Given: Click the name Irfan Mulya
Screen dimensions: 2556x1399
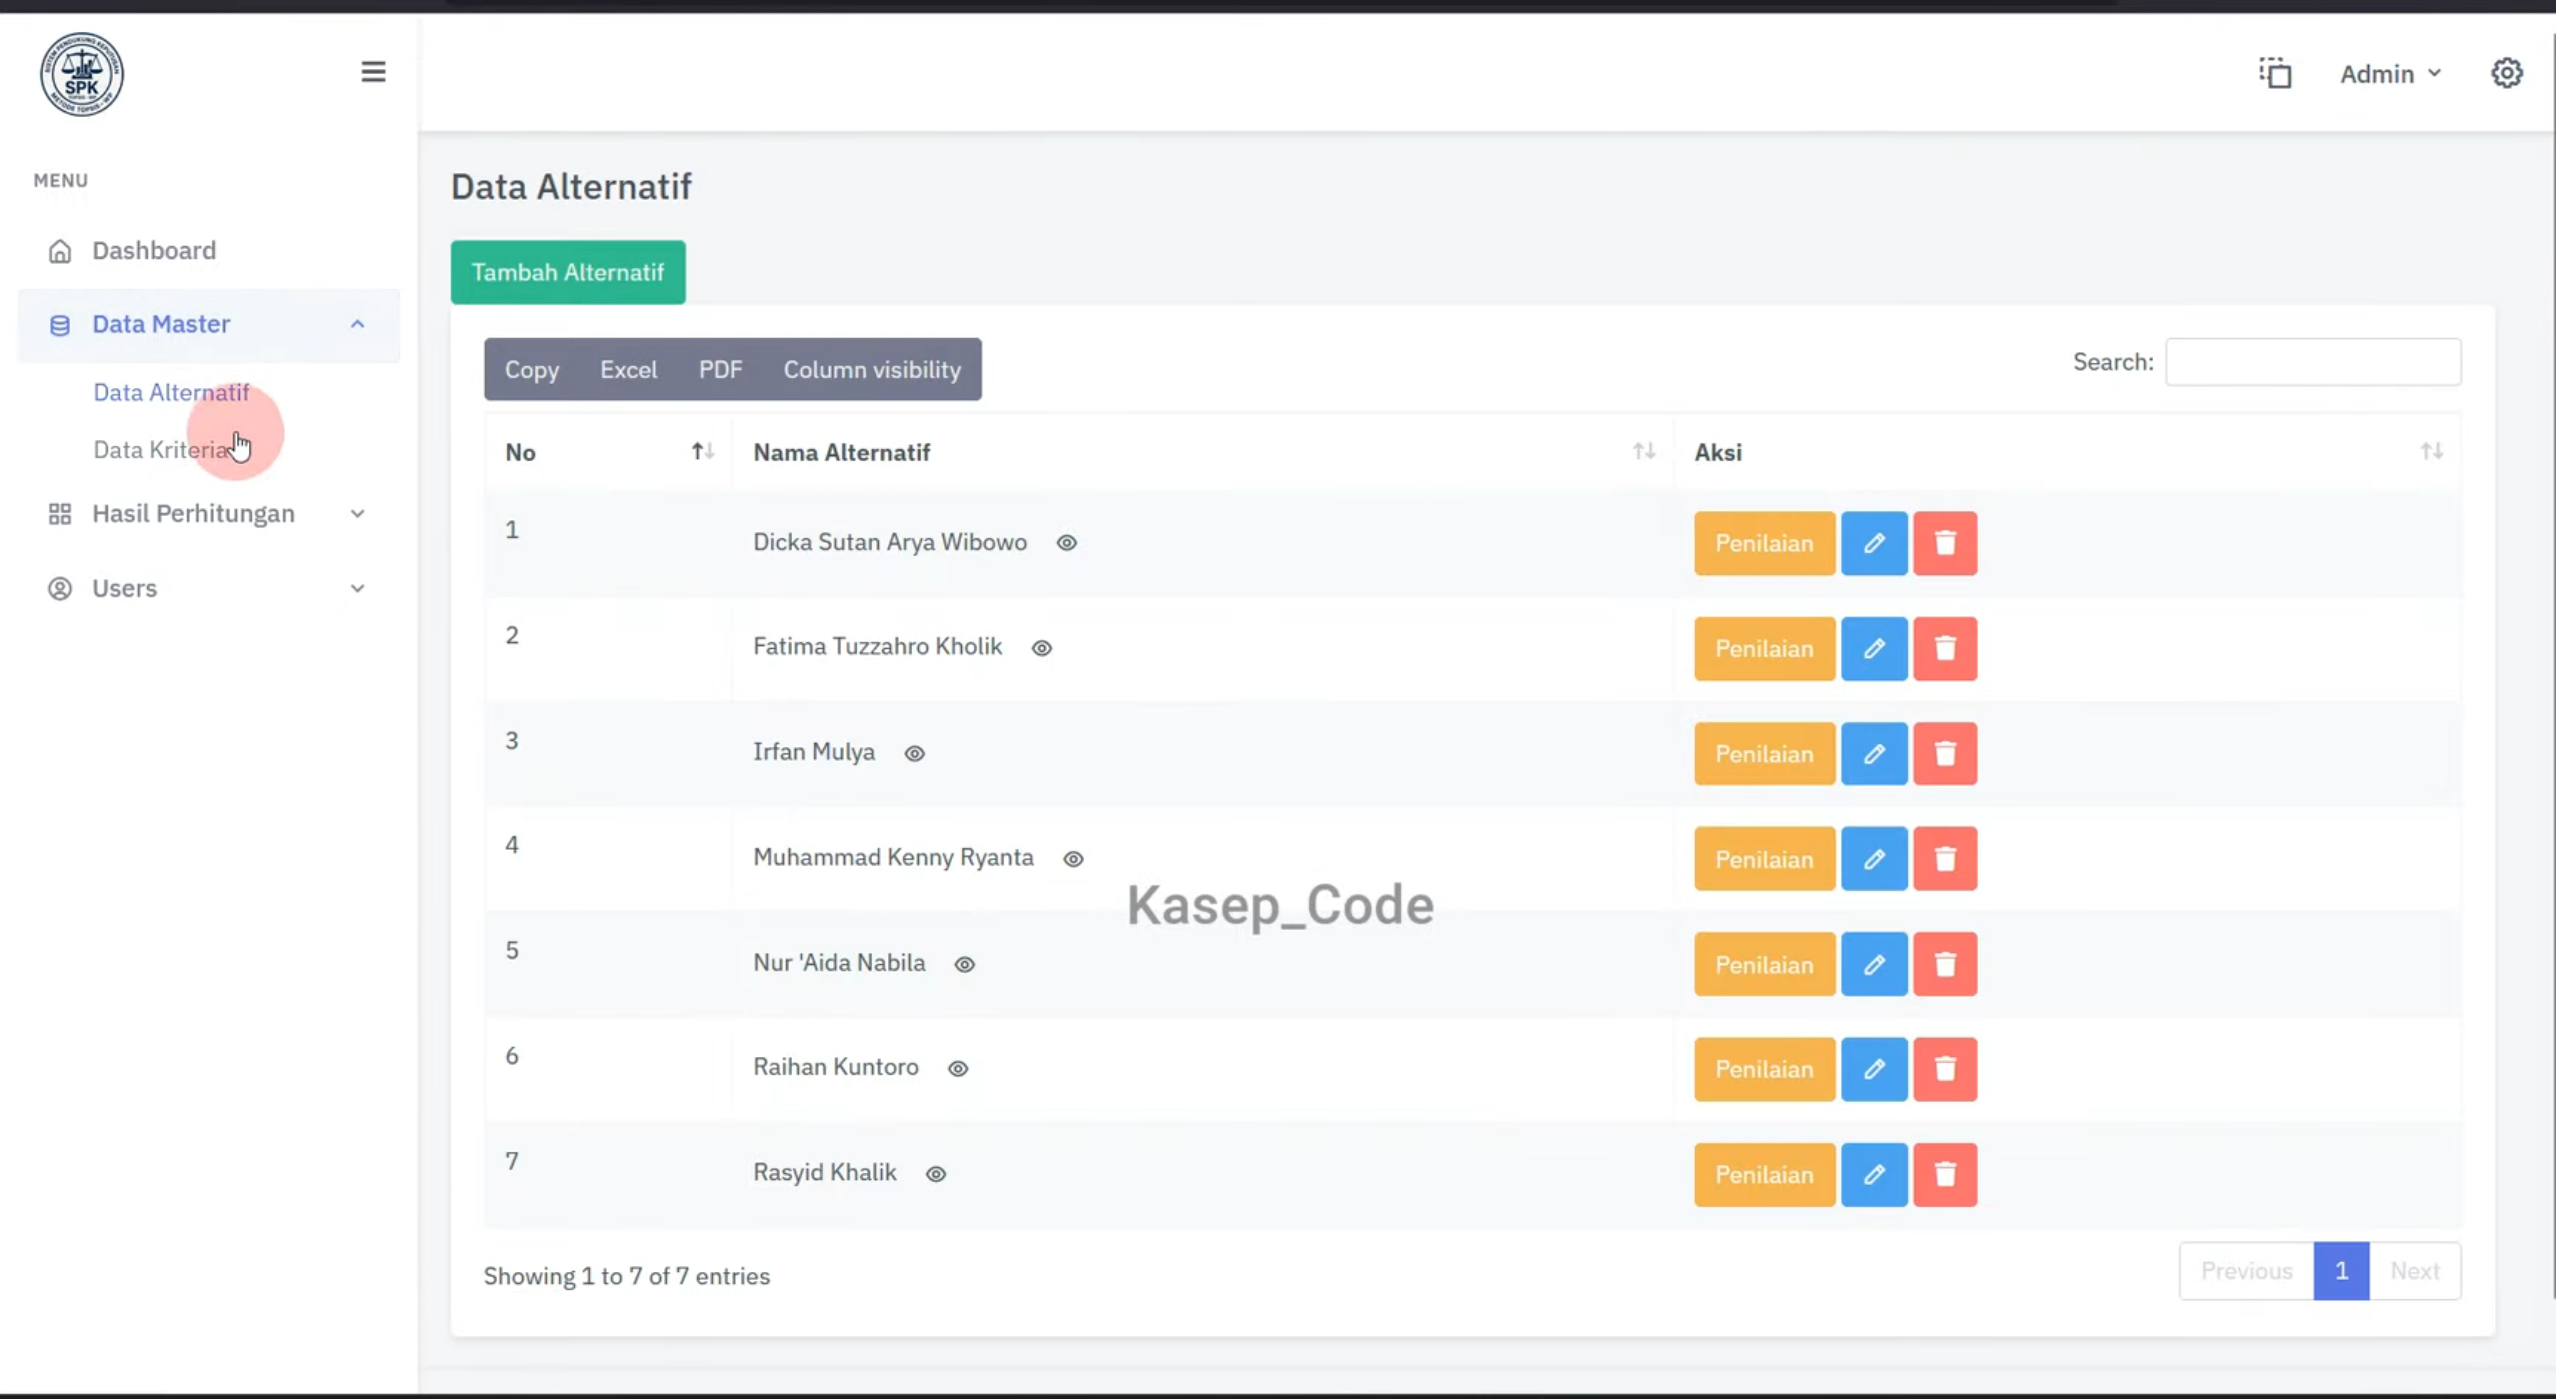Looking at the screenshot, I should tap(814, 752).
